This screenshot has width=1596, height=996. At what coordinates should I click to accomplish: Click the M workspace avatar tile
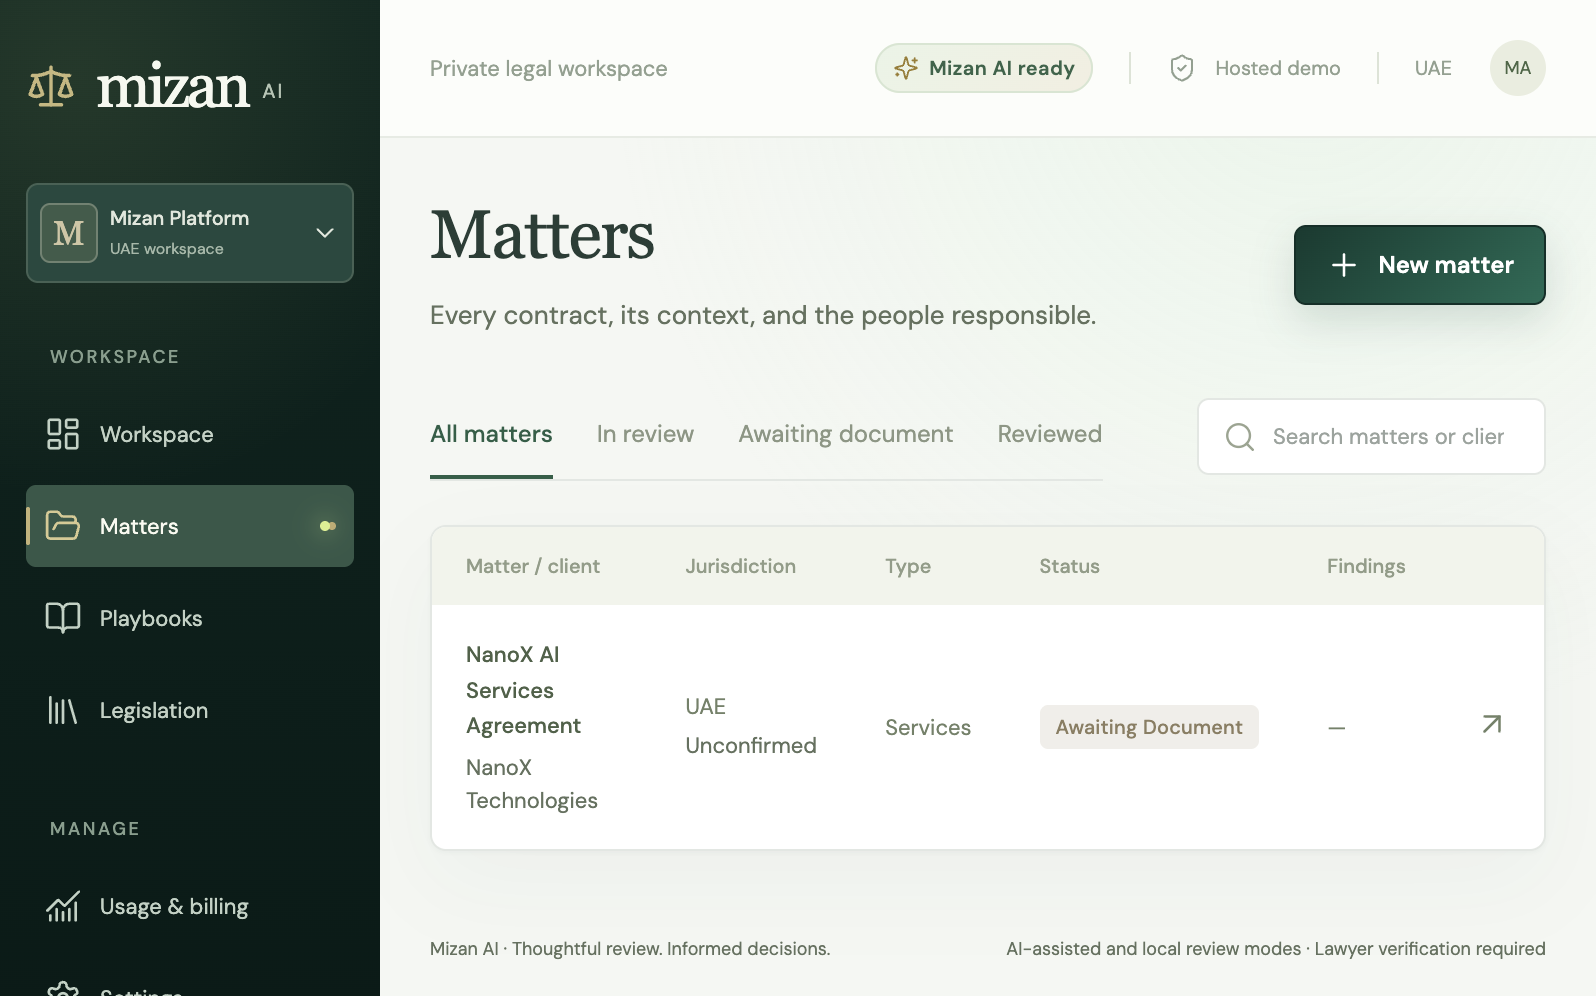[x=69, y=233]
